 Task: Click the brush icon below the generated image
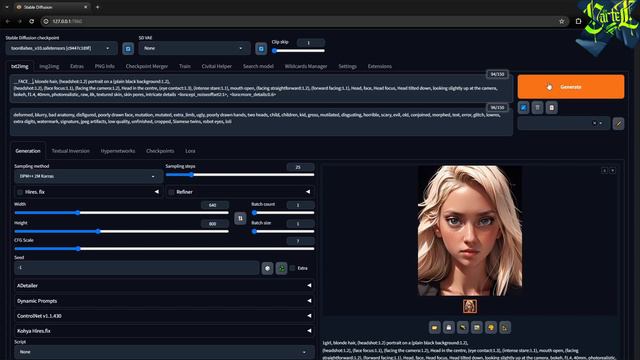[x=462, y=327]
